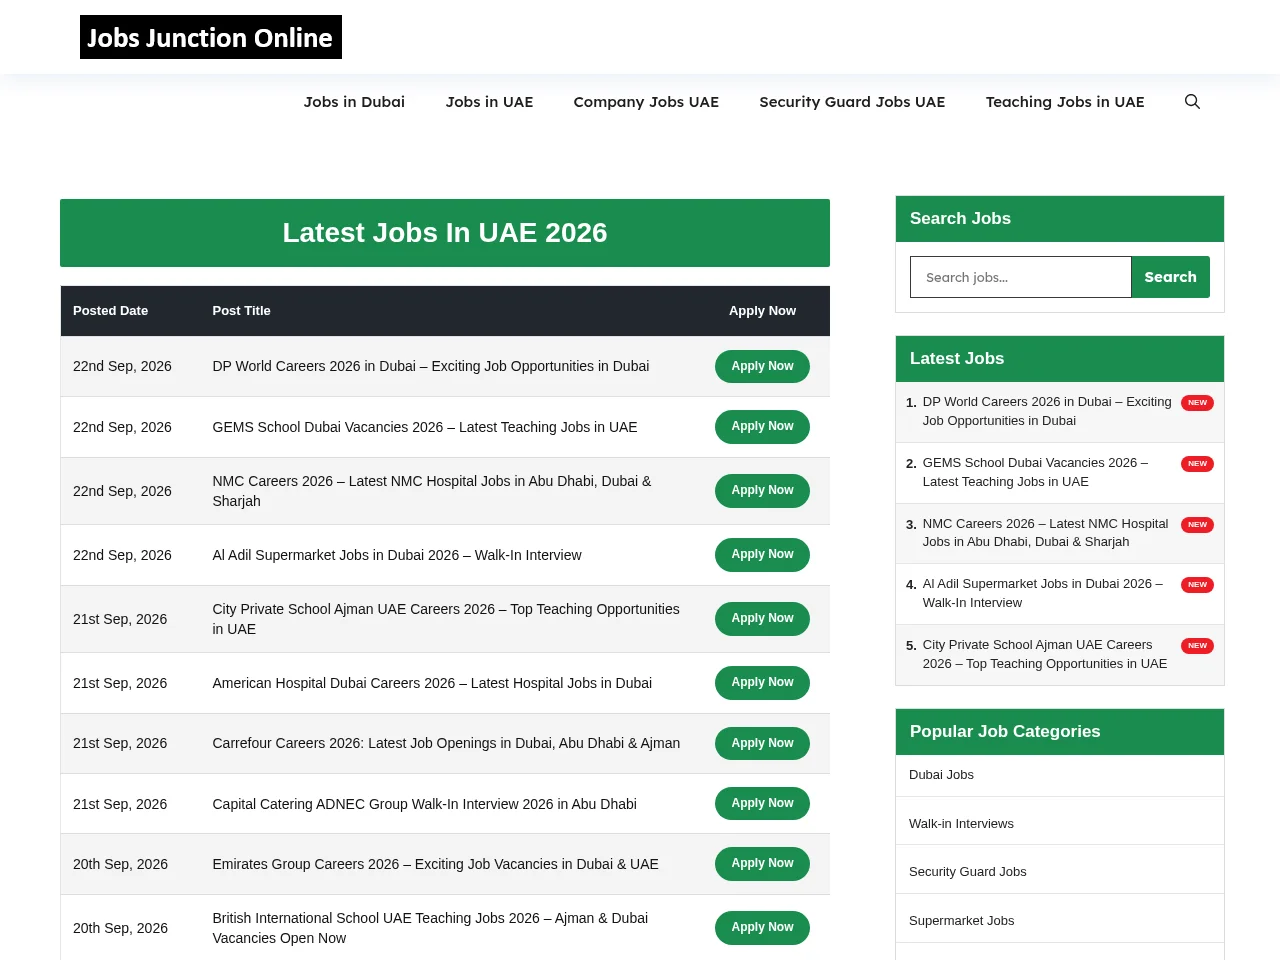The width and height of the screenshot is (1280, 960).
Task: Open Security Guard Jobs category
Action: (968, 872)
